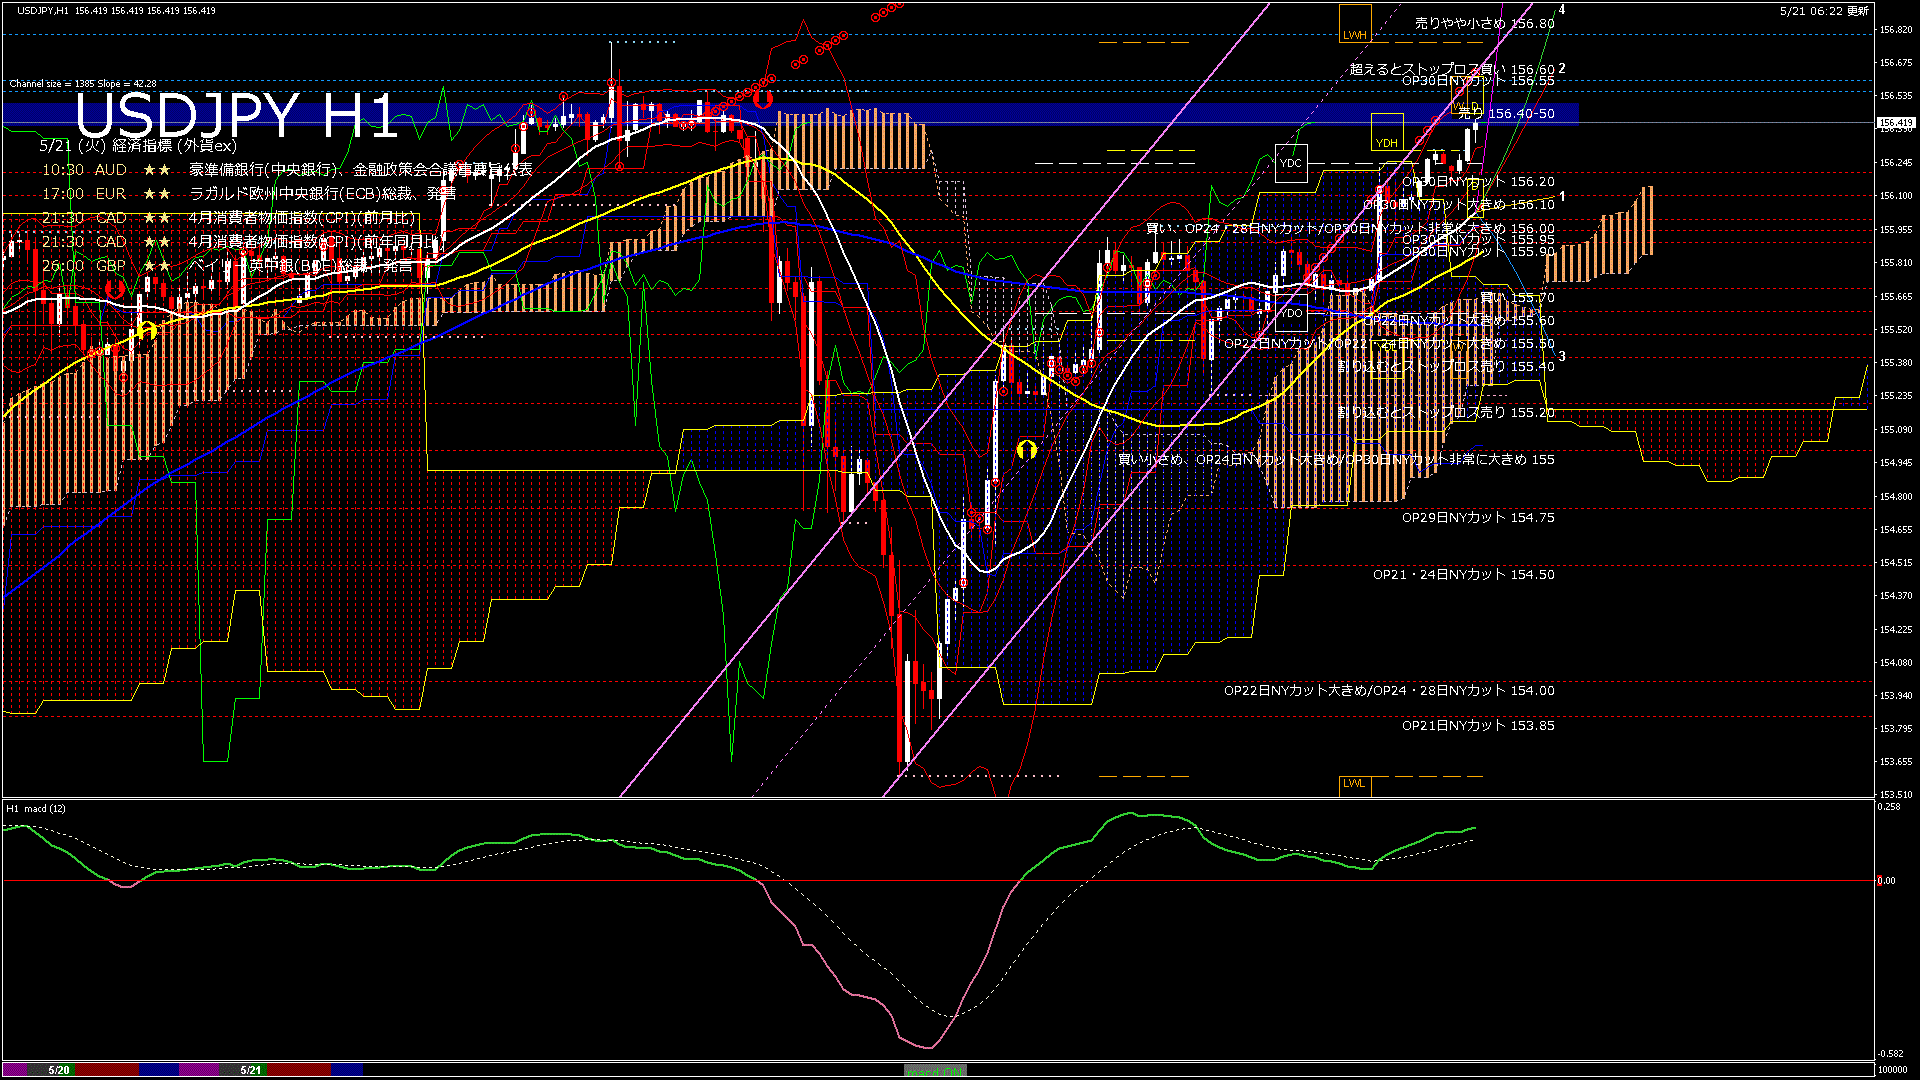Click the current price tag 156.419
This screenshot has width=1920, height=1080.
[1895, 123]
